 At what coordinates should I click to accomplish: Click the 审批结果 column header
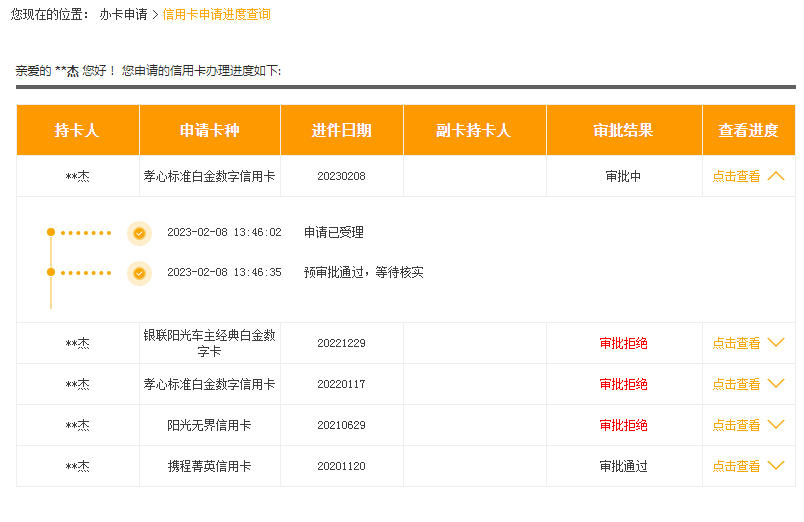coord(624,130)
